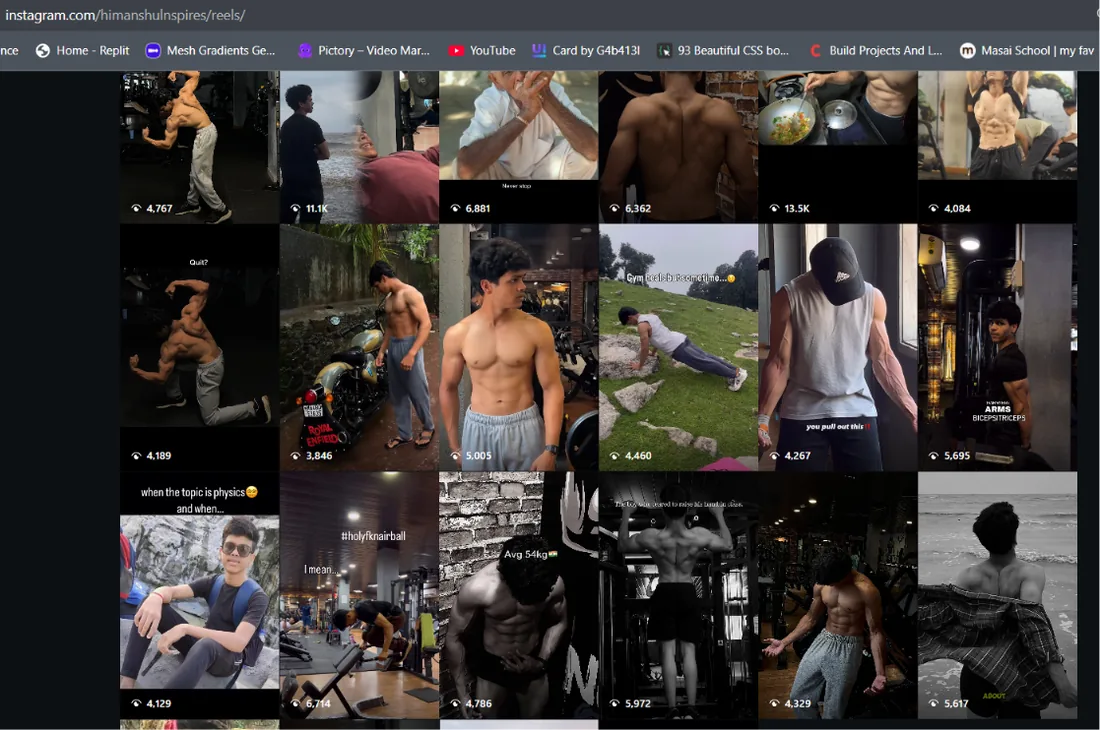Open the reel with 4,329 views

[838, 595]
